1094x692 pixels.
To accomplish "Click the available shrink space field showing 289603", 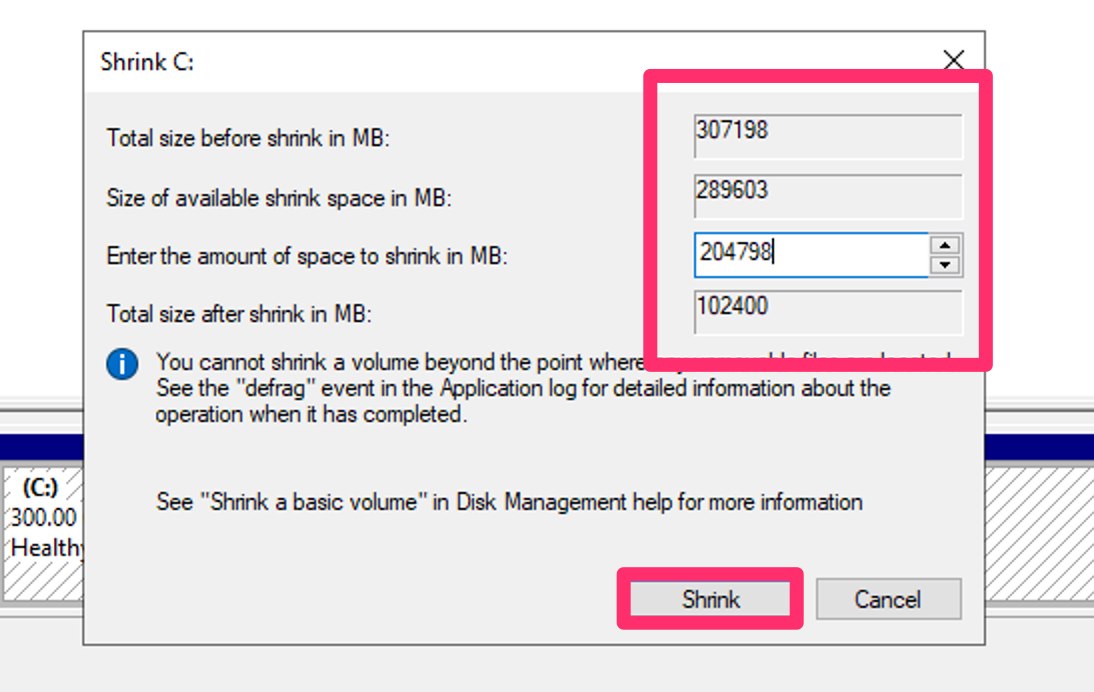I will click(x=828, y=196).
